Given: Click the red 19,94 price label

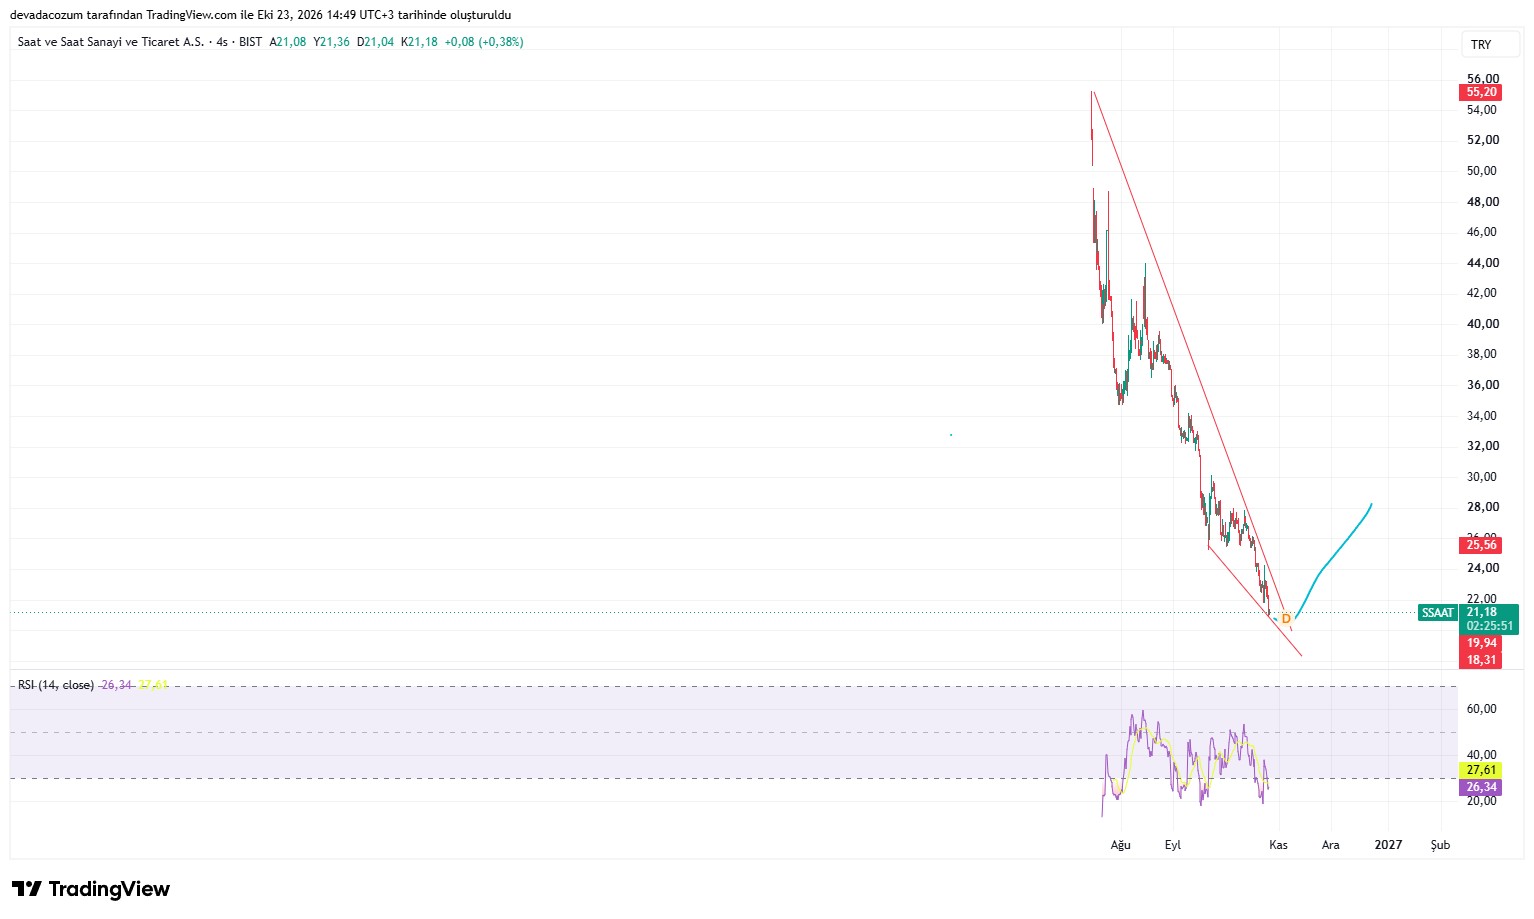Looking at the screenshot, I should pos(1481,643).
